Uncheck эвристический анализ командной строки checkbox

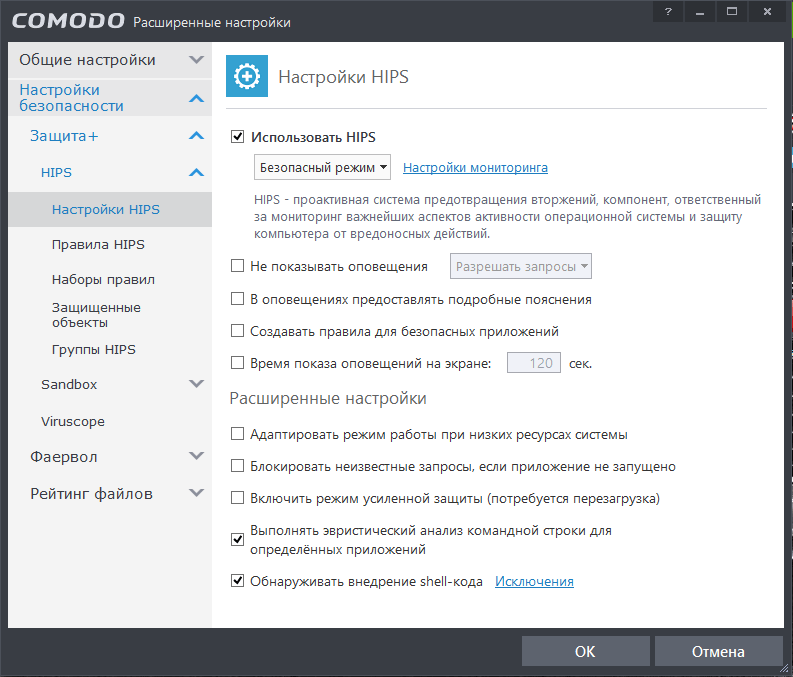pyautogui.click(x=237, y=539)
